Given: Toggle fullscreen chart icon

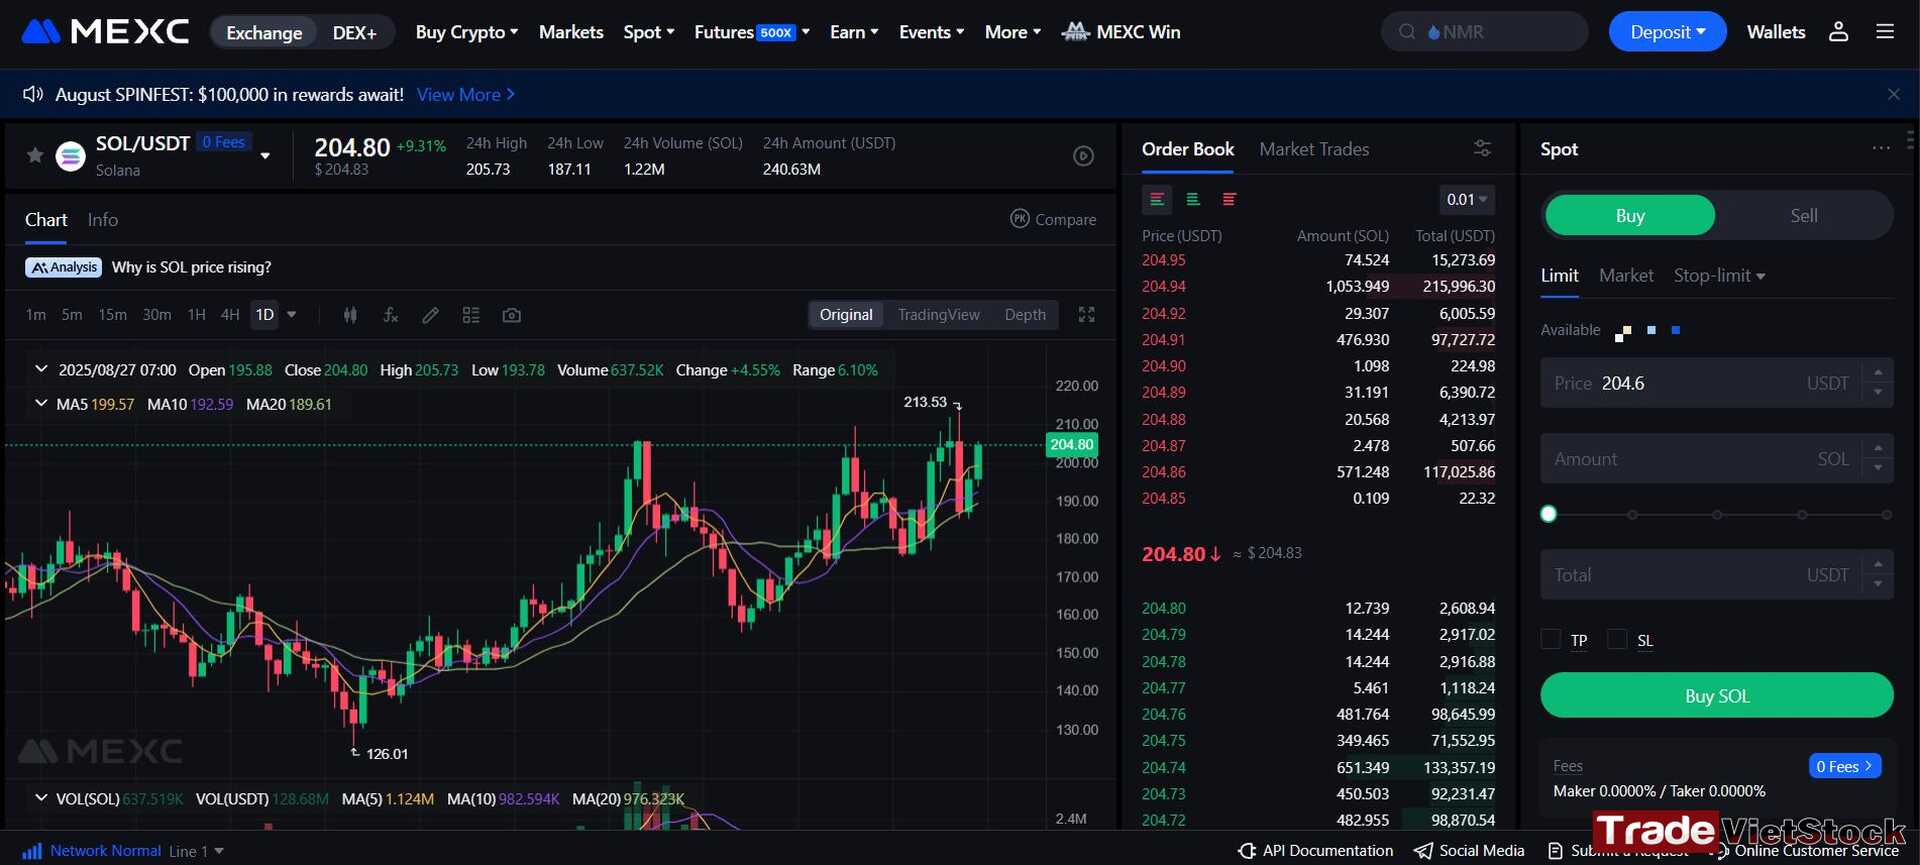Looking at the screenshot, I should coord(1086,315).
